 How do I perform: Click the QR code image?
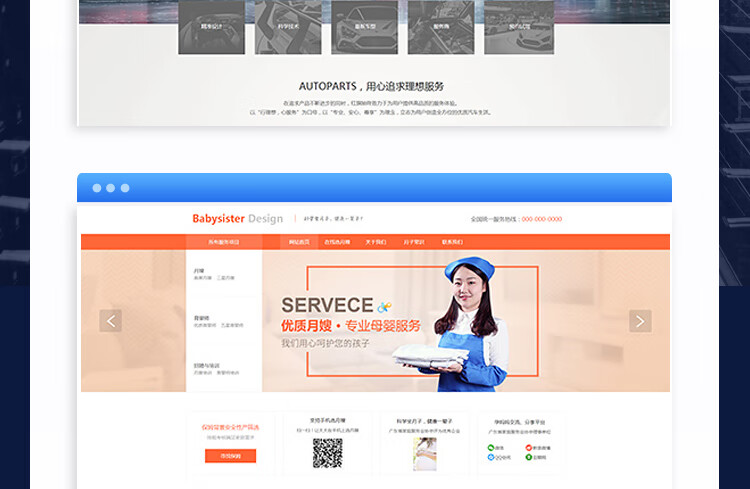(327, 453)
